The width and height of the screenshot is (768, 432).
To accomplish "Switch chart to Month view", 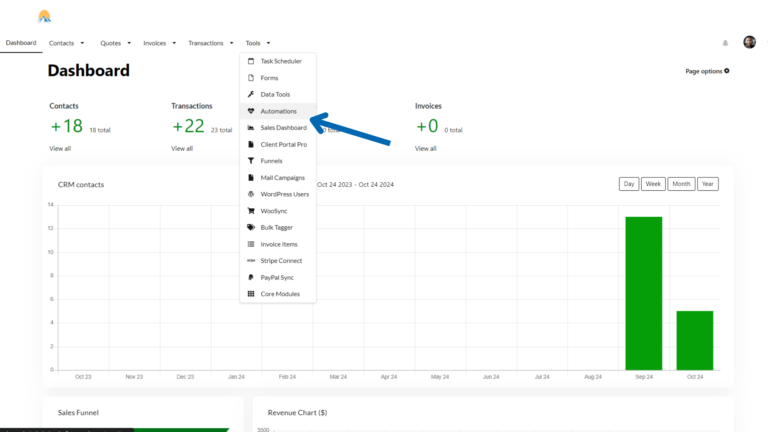I will coord(681,184).
